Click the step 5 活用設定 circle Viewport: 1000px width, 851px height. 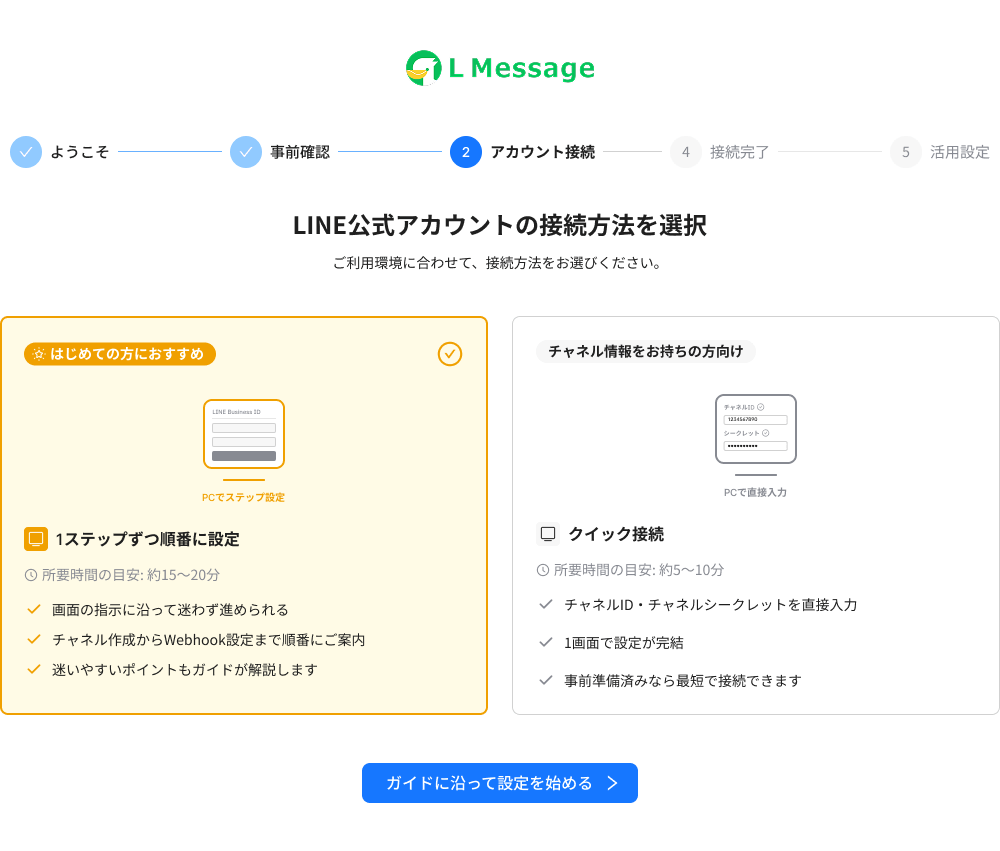[906, 152]
